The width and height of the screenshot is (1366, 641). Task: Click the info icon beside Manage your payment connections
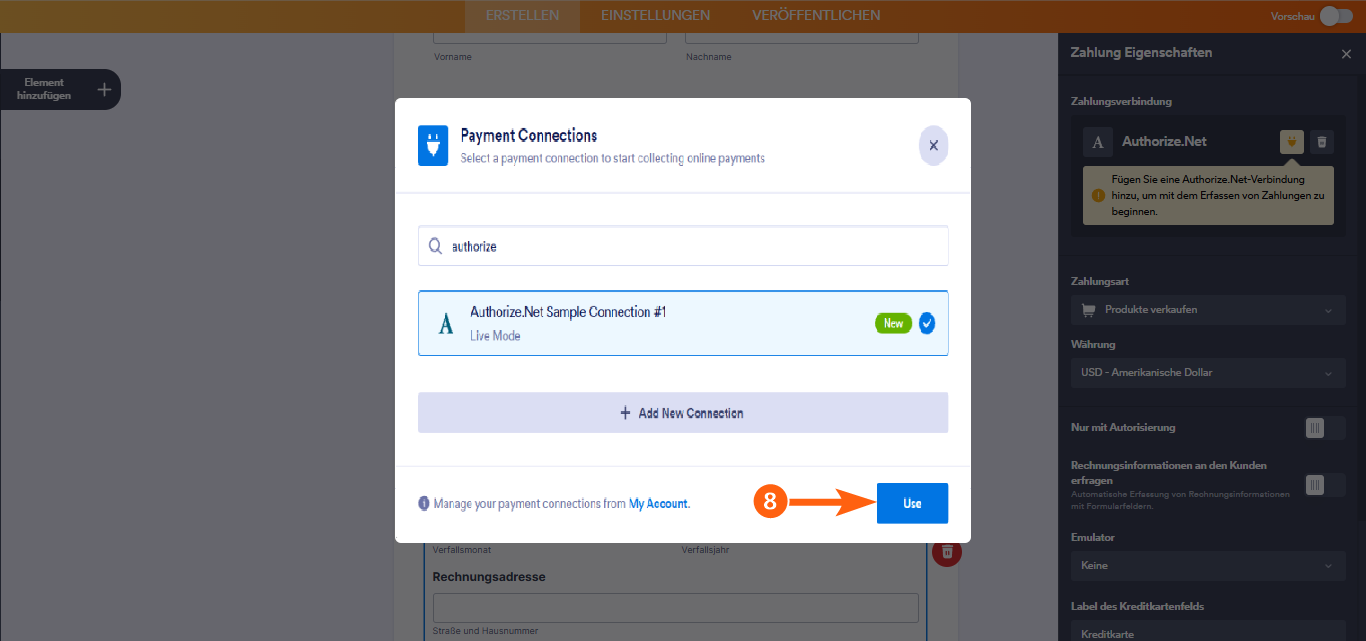(424, 503)
